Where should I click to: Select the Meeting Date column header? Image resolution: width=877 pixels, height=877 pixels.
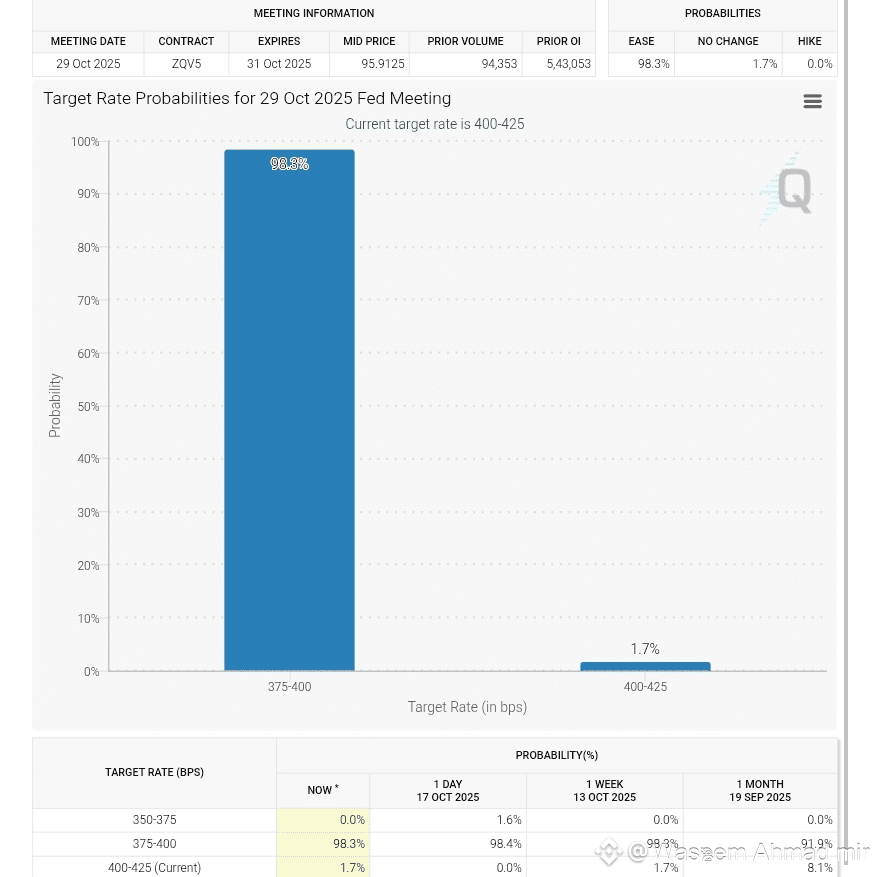(88, 41)
